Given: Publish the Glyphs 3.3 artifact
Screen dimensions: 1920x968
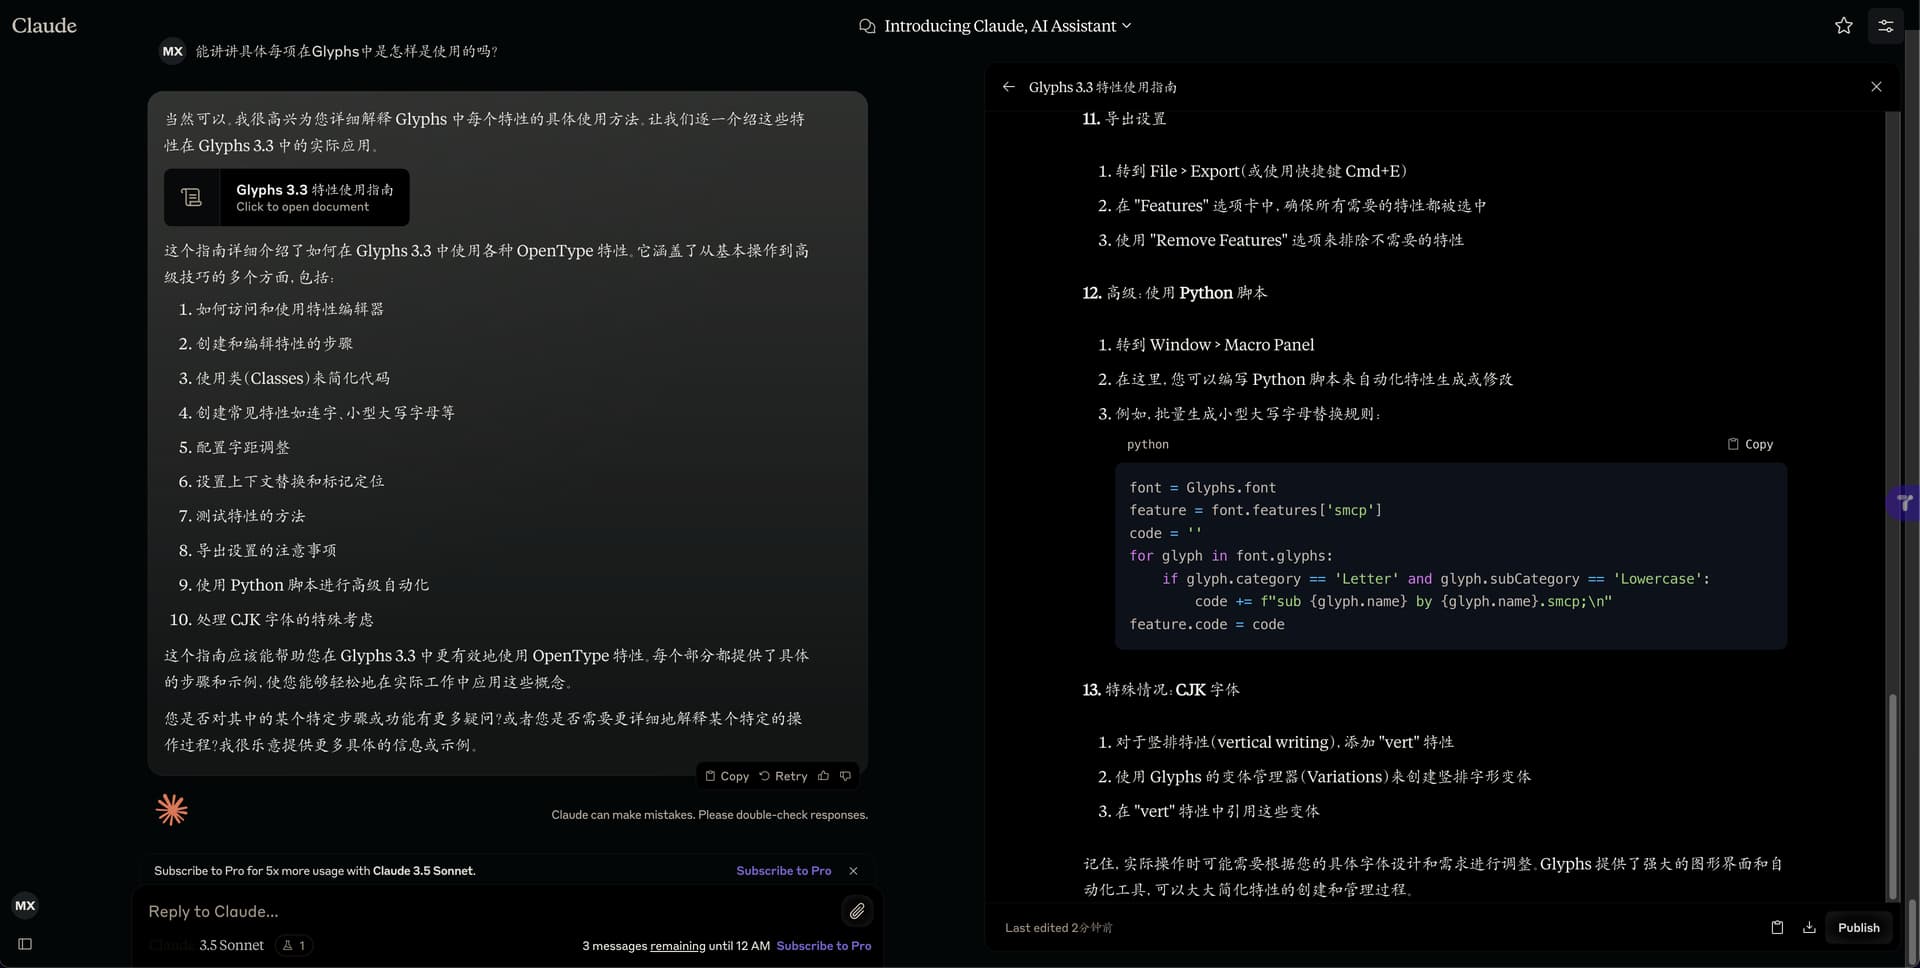Looking at the screenshot, I should (1858, 927).
